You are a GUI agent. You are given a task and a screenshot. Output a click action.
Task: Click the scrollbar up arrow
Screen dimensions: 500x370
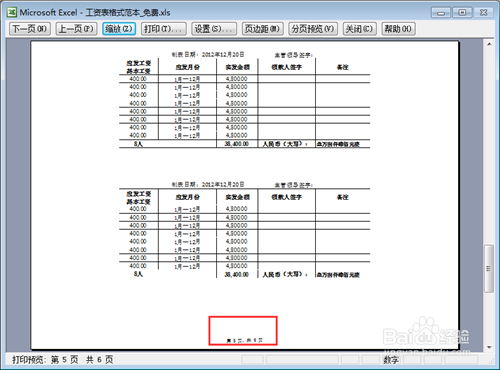pyautogui.click(x=489, y=44)
